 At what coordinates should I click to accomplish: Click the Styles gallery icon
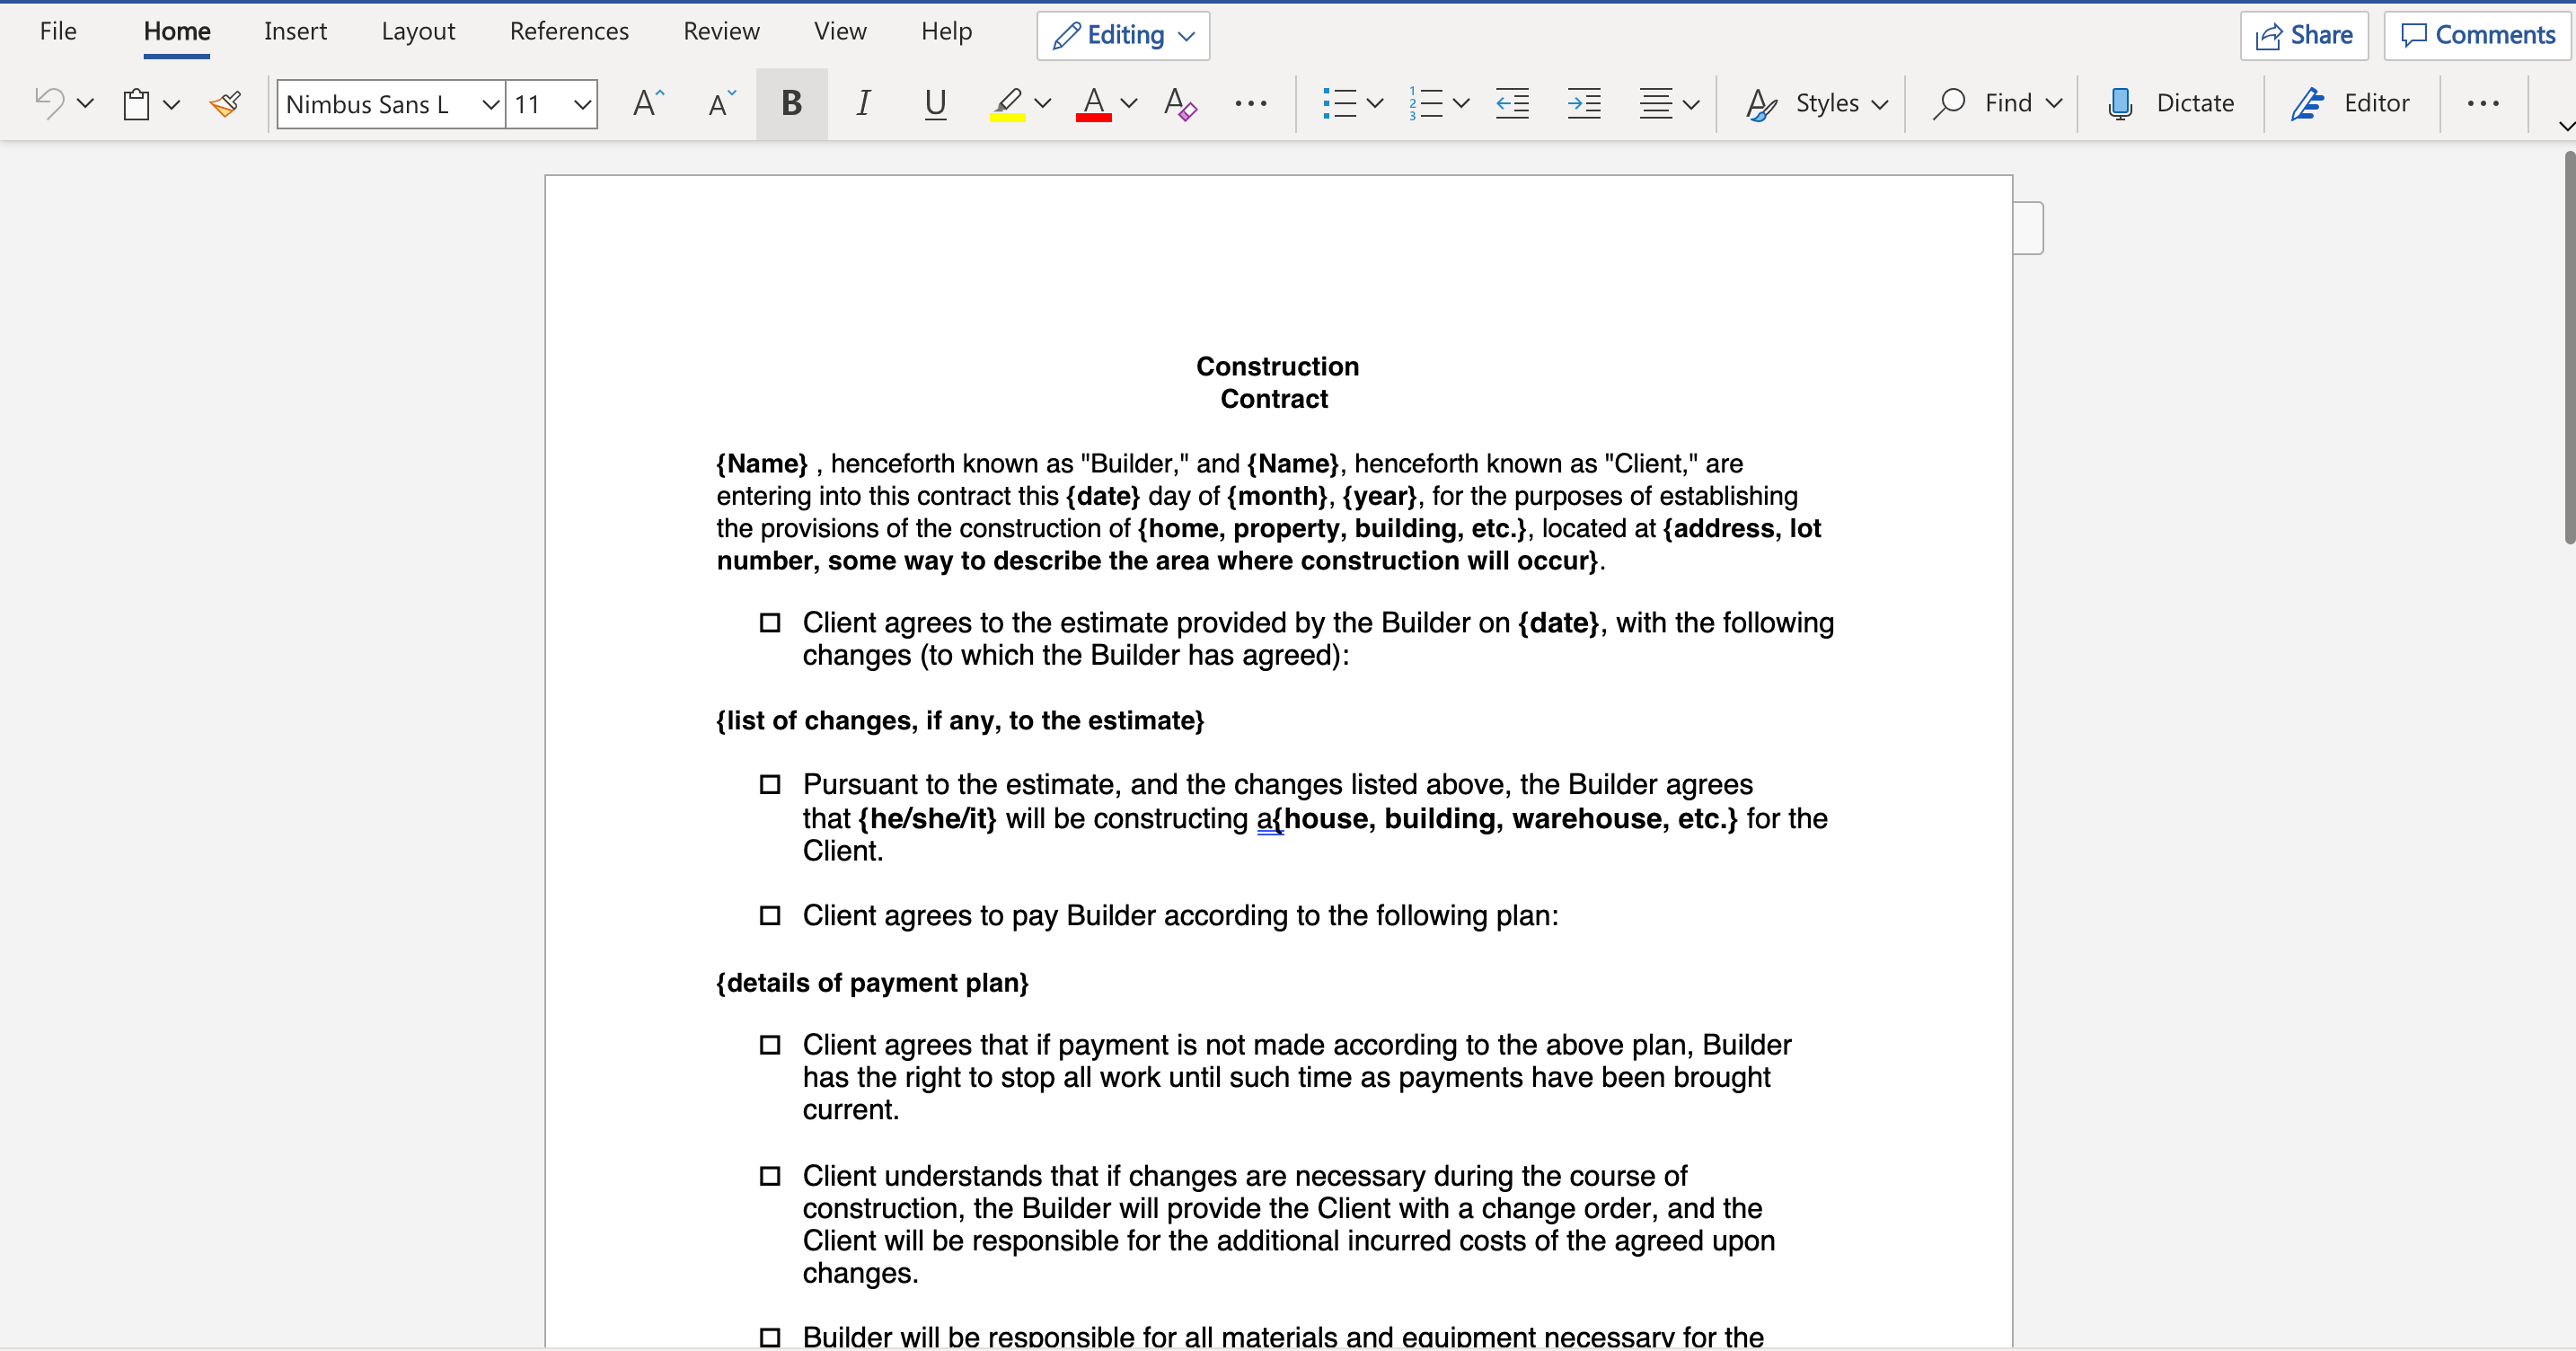pos(1761,103)
